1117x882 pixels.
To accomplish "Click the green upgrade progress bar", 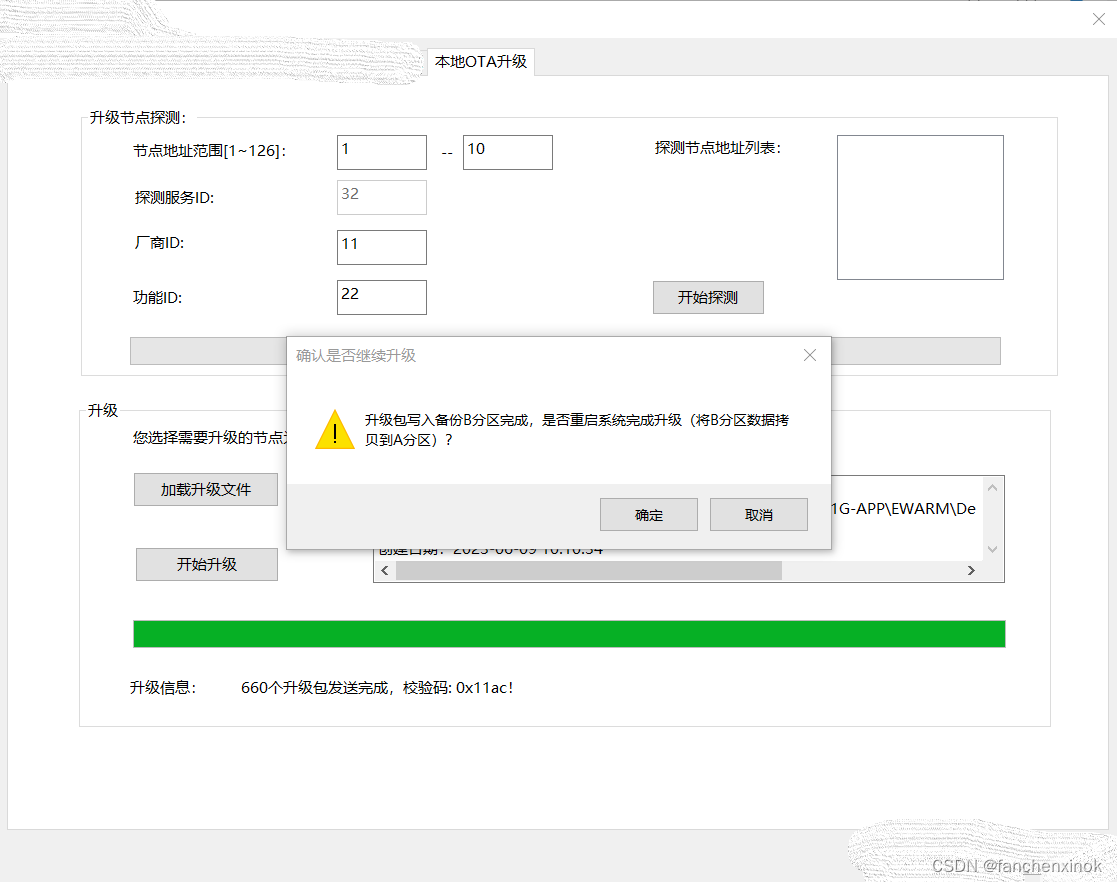I will pyautogui.click(x=569, y=633).
